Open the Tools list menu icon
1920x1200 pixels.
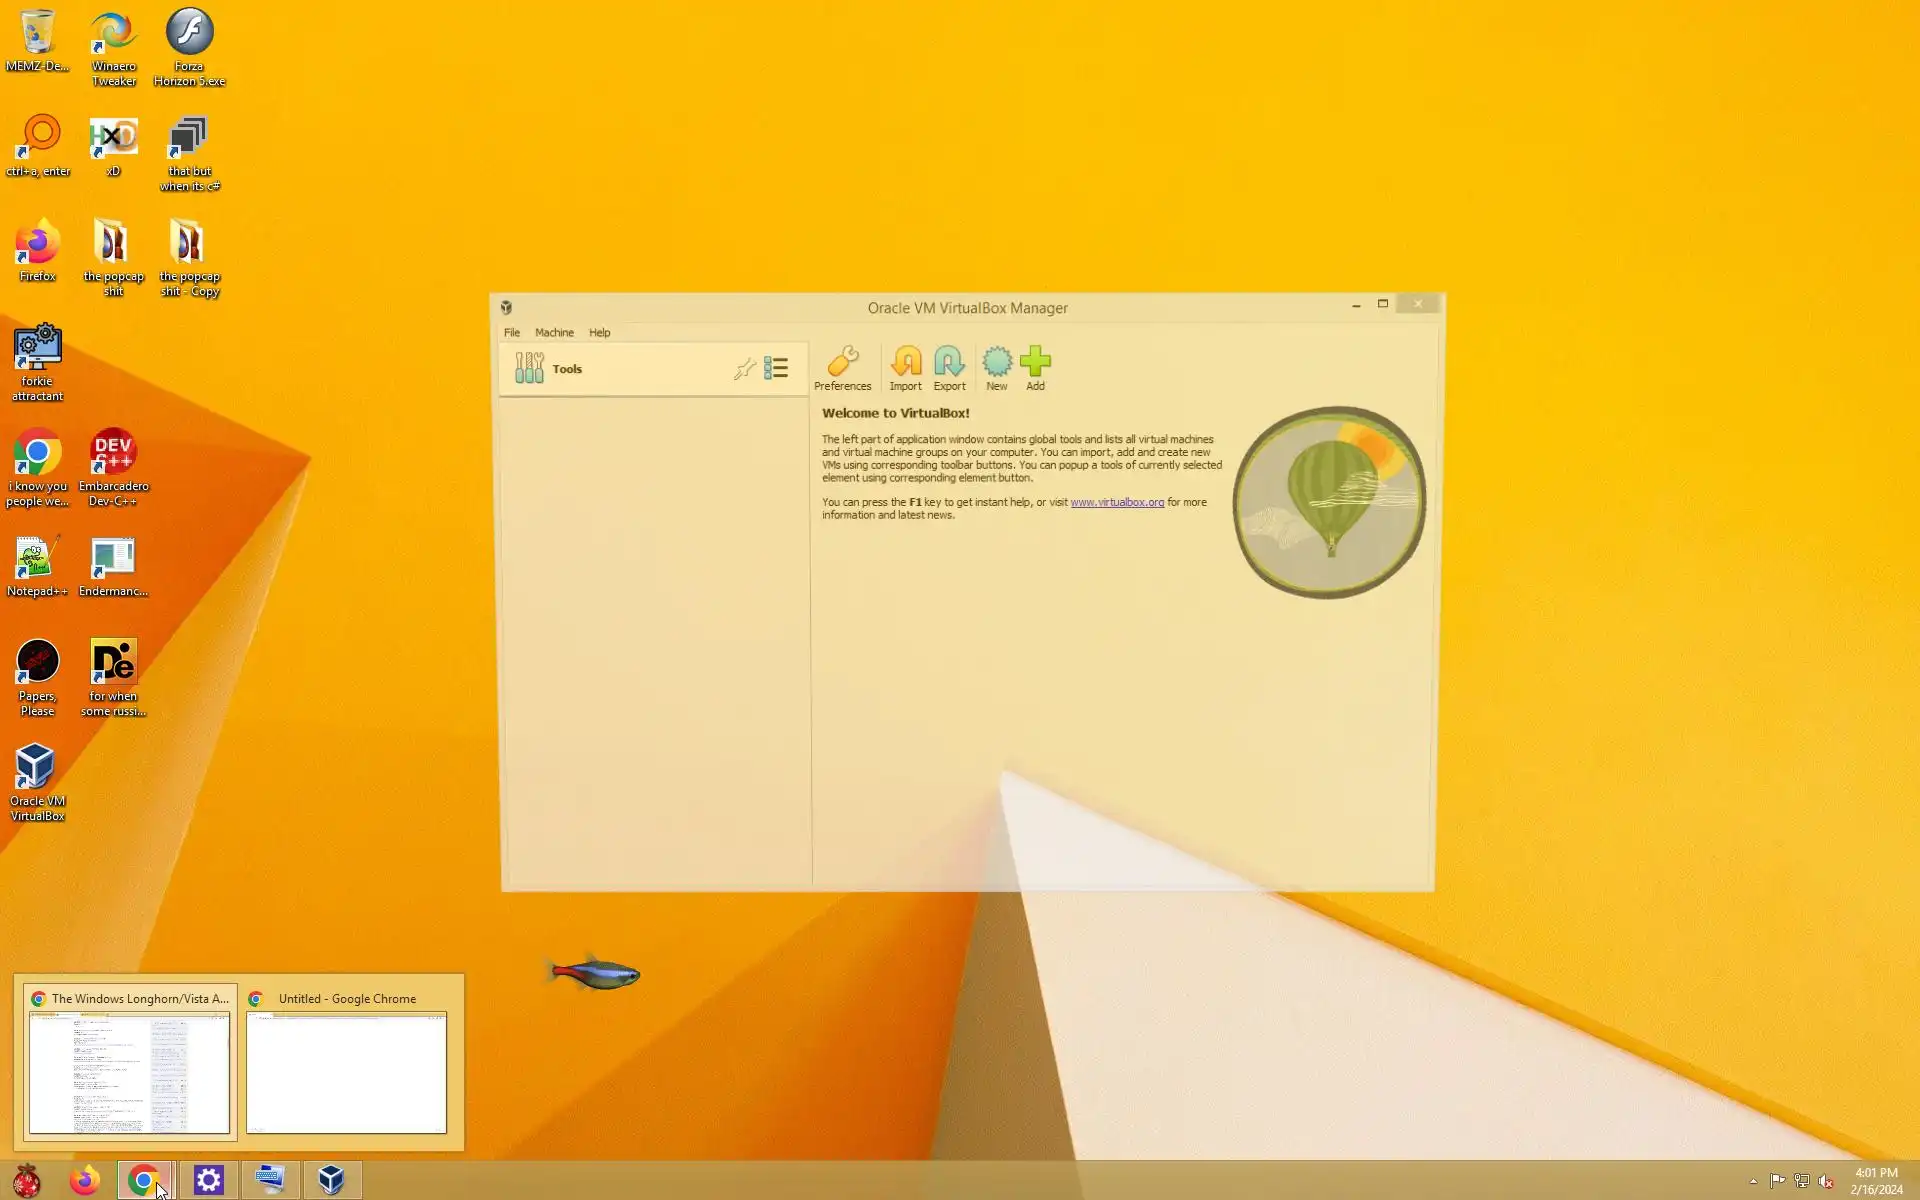(x=776, y=369)
